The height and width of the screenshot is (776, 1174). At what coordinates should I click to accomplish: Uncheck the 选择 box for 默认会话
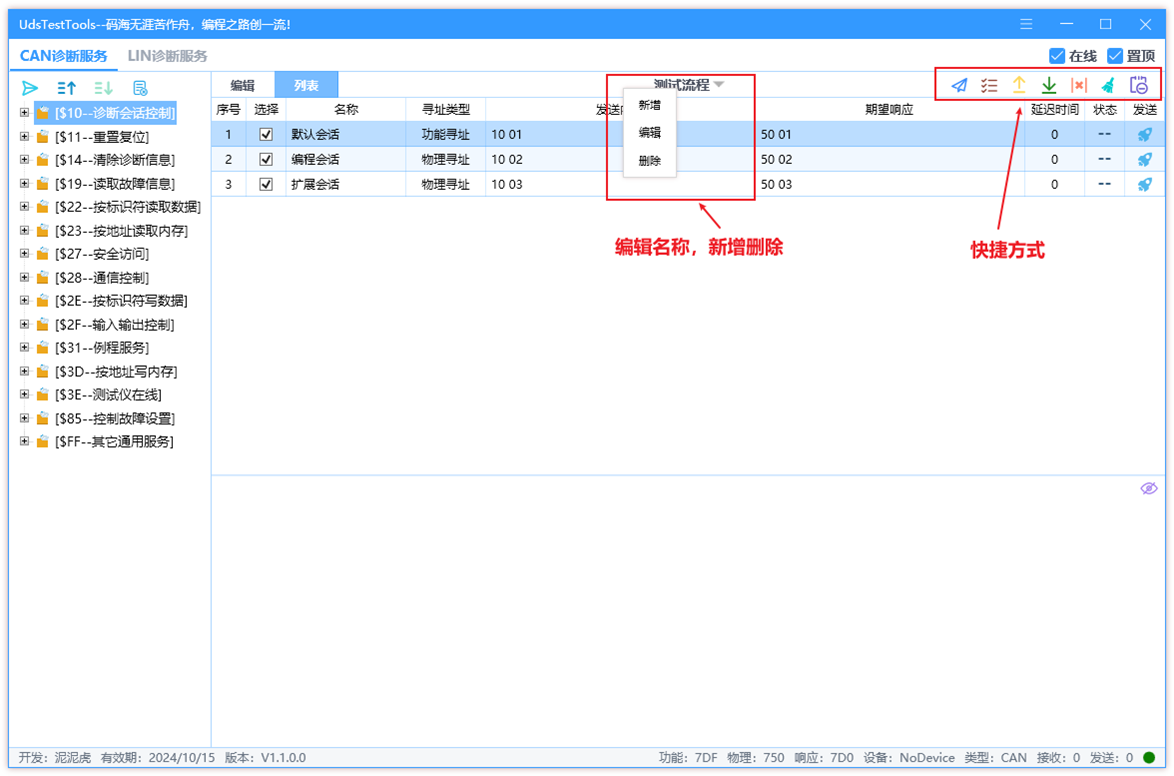(266, 135)
